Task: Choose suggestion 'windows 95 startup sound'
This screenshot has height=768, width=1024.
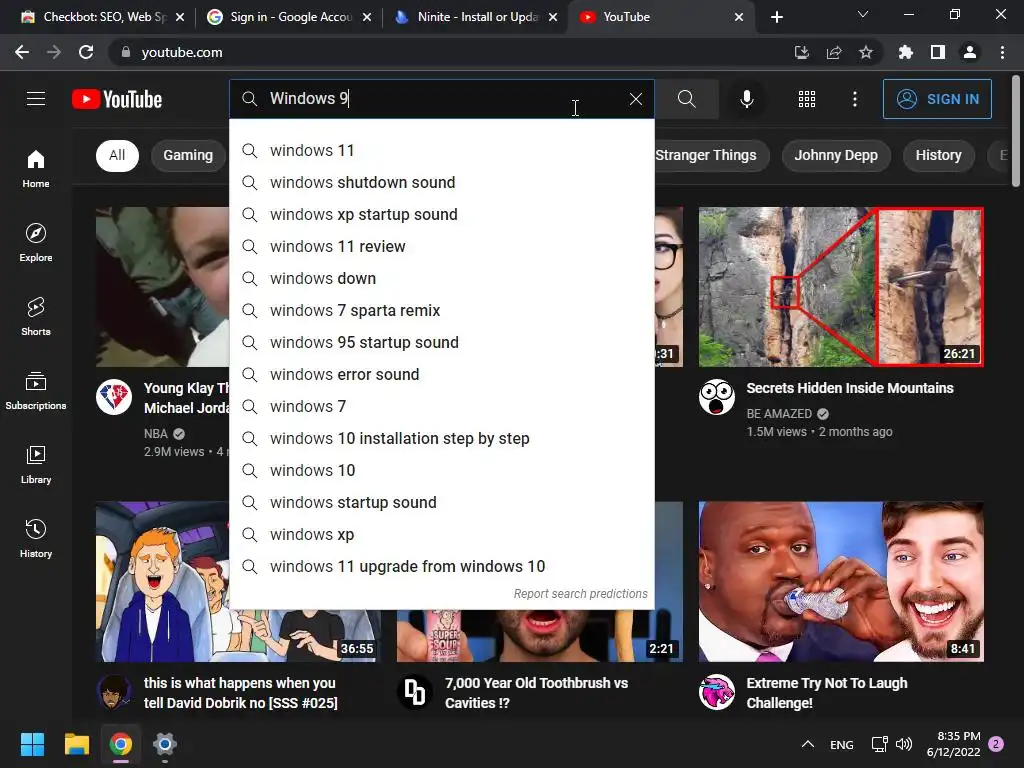Action: click(x=441, y=342)
